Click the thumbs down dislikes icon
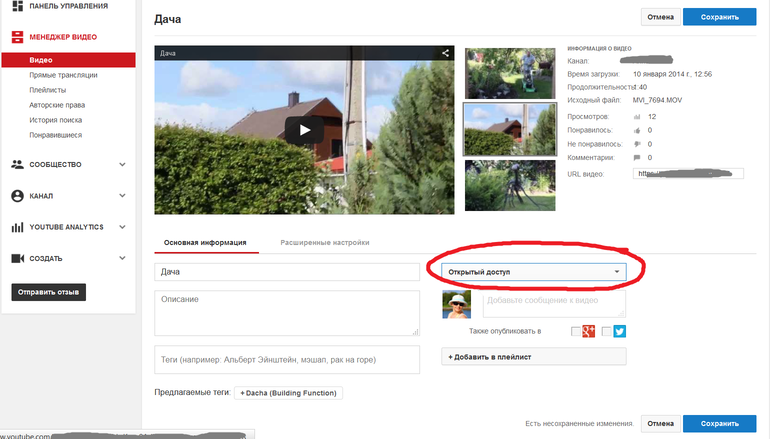The height and width of the screenshot is (439, 770). (637, 144)
